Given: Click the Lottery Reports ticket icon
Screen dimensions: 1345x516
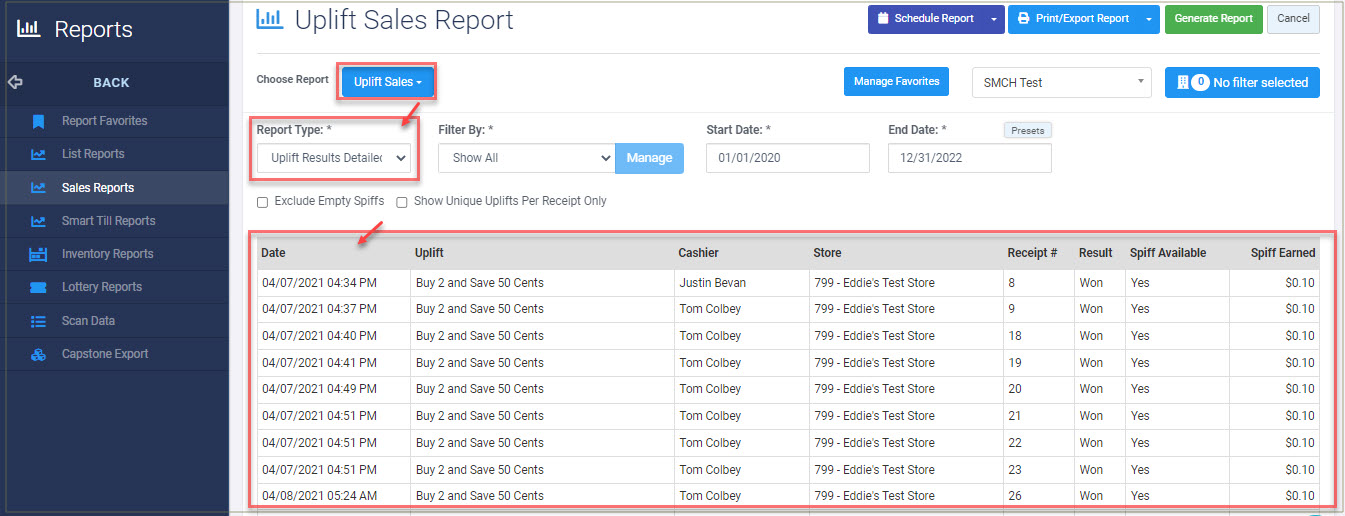Looking at the screenshot, I should pos(38,287).
